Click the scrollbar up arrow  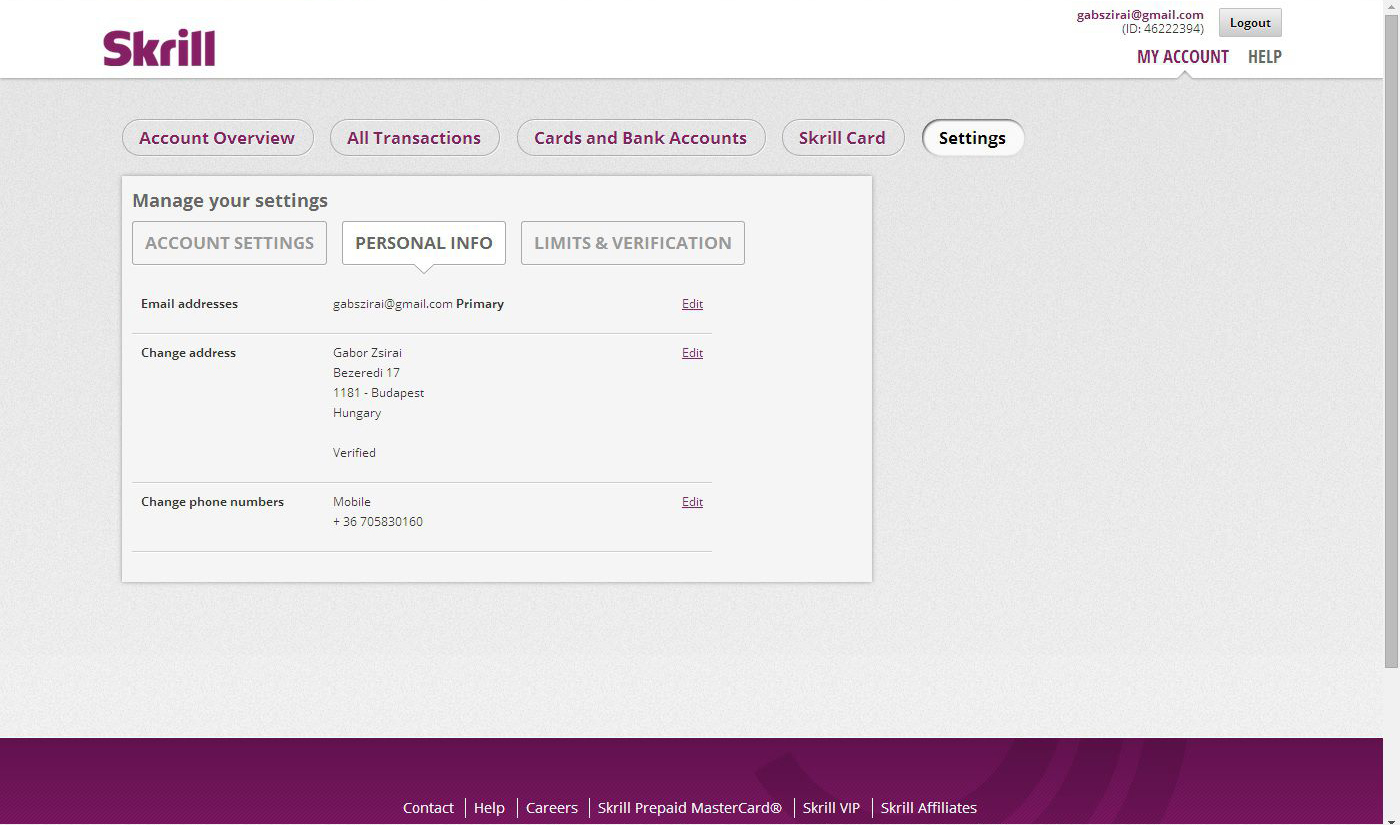[1391, 8]
